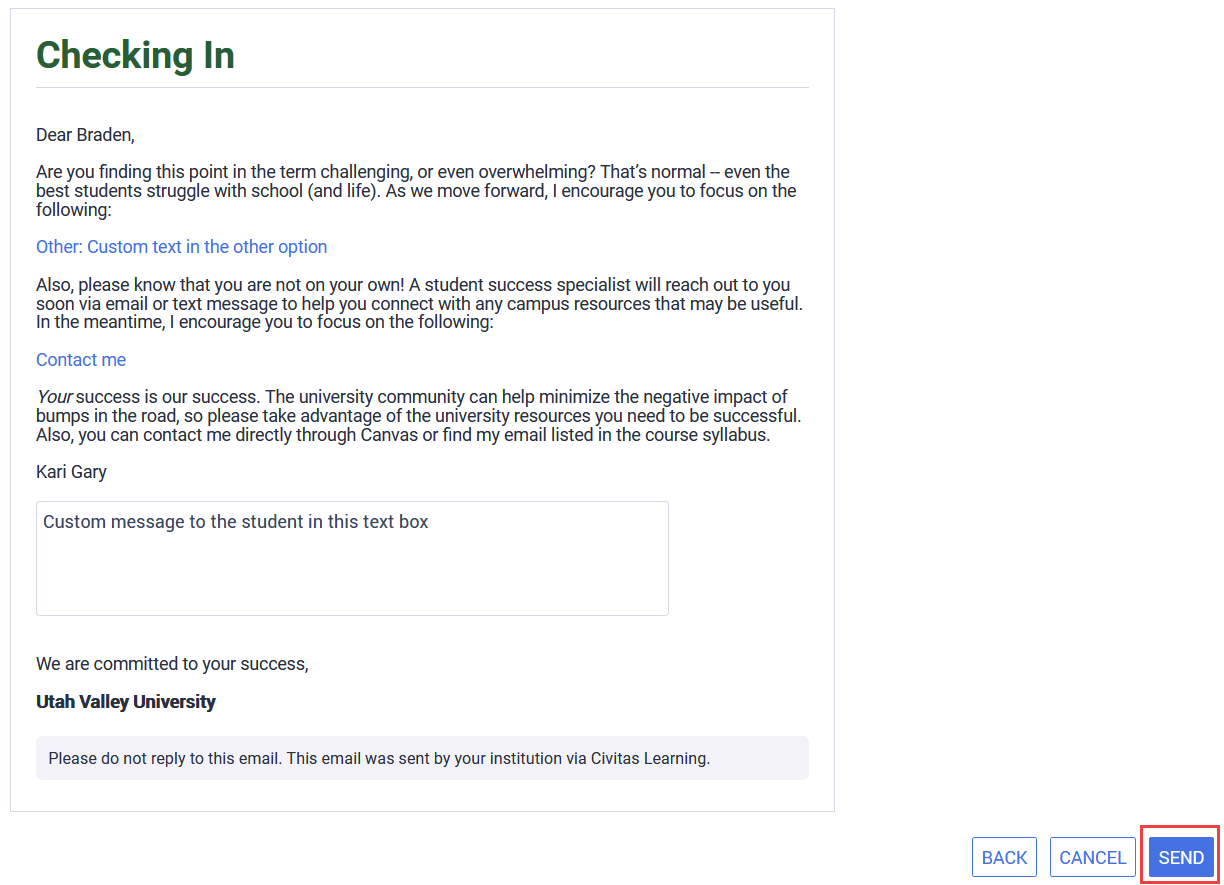
Task: Place cursor in the student message field
Action: click(352, 558)
